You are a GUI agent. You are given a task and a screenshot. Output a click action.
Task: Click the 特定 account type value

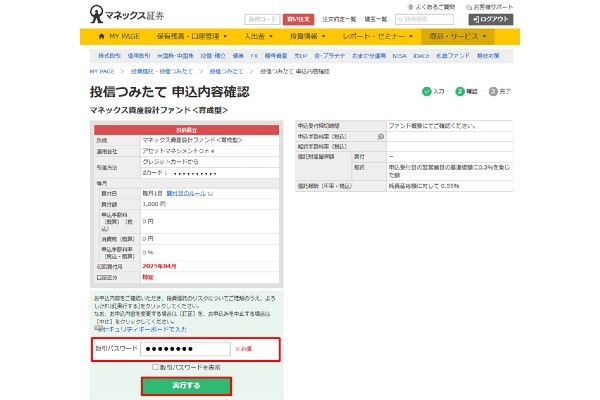point(148,277)
